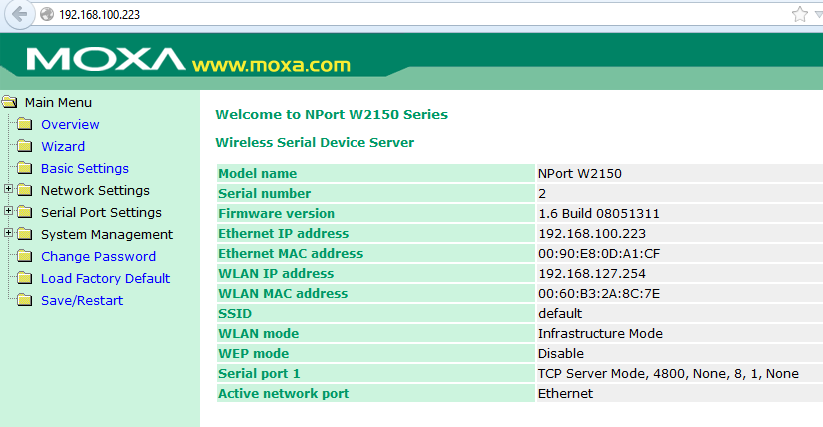Click the Ethernet MAC address row label
823x427 pixels.
point(291,253)
